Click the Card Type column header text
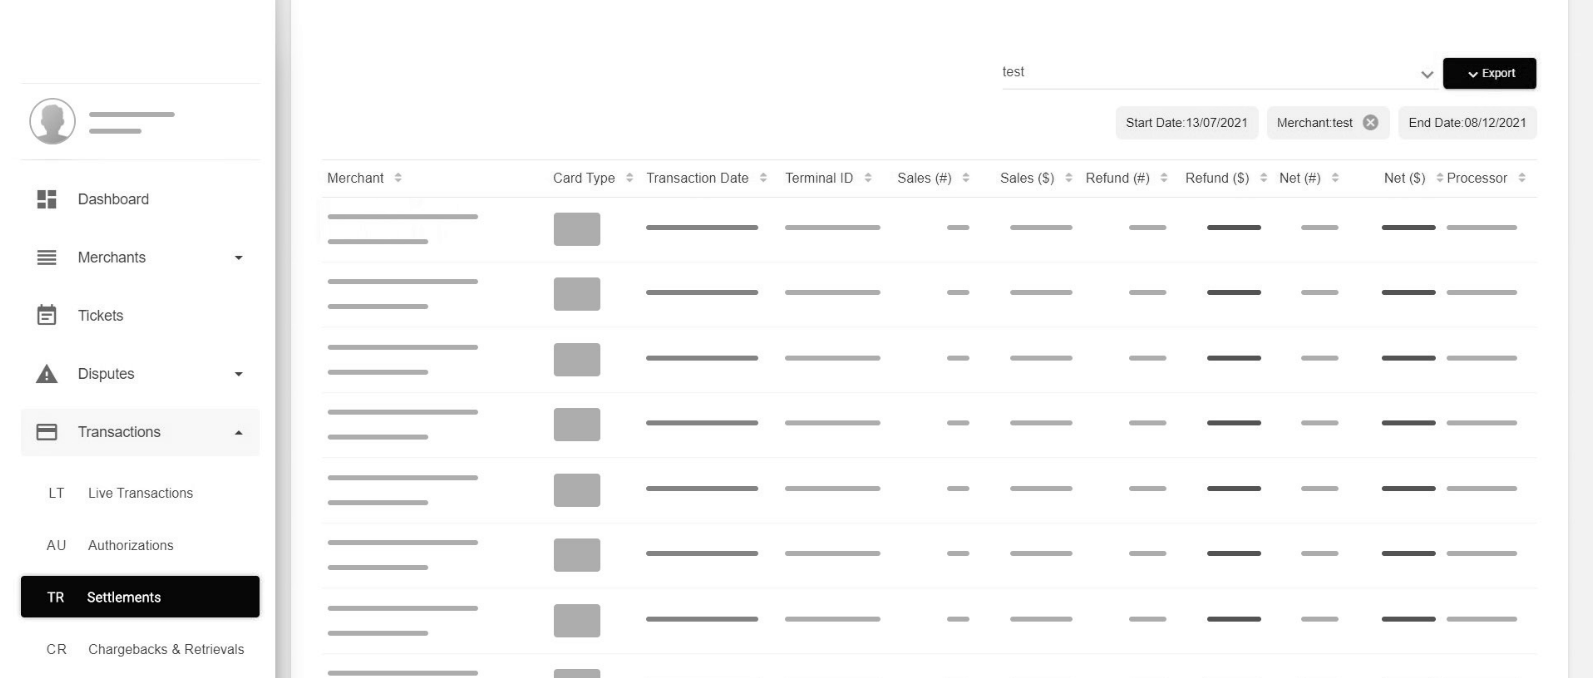Viewport: 1593px width, 678px height. point(584,178)
